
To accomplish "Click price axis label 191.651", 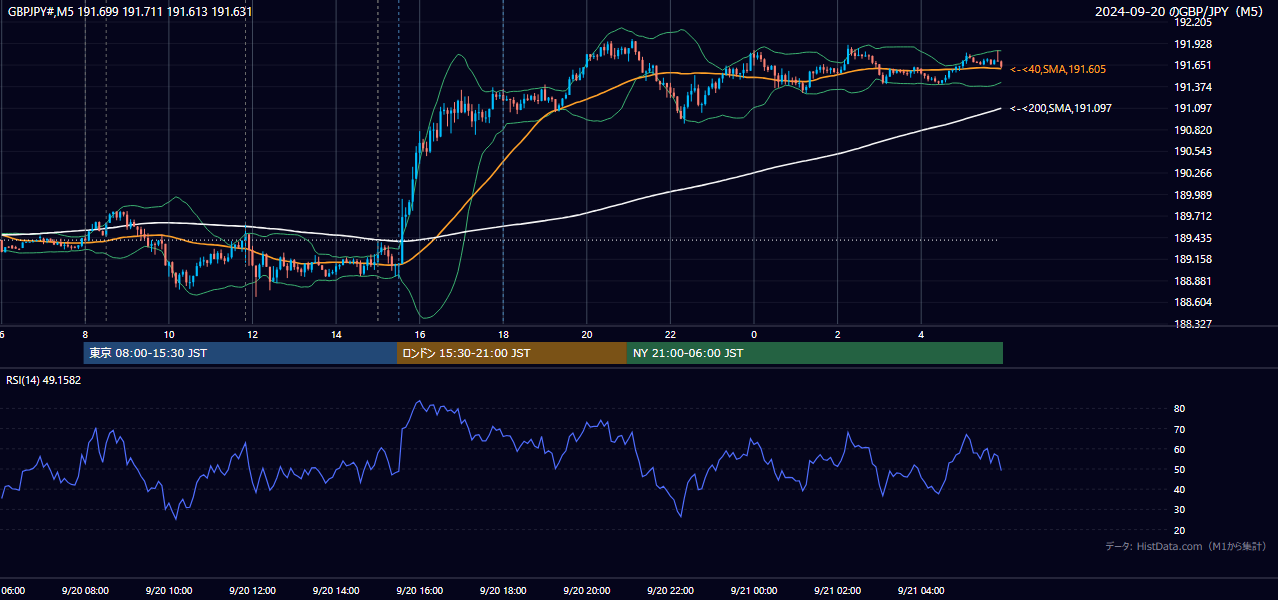I will (1193, 65).
